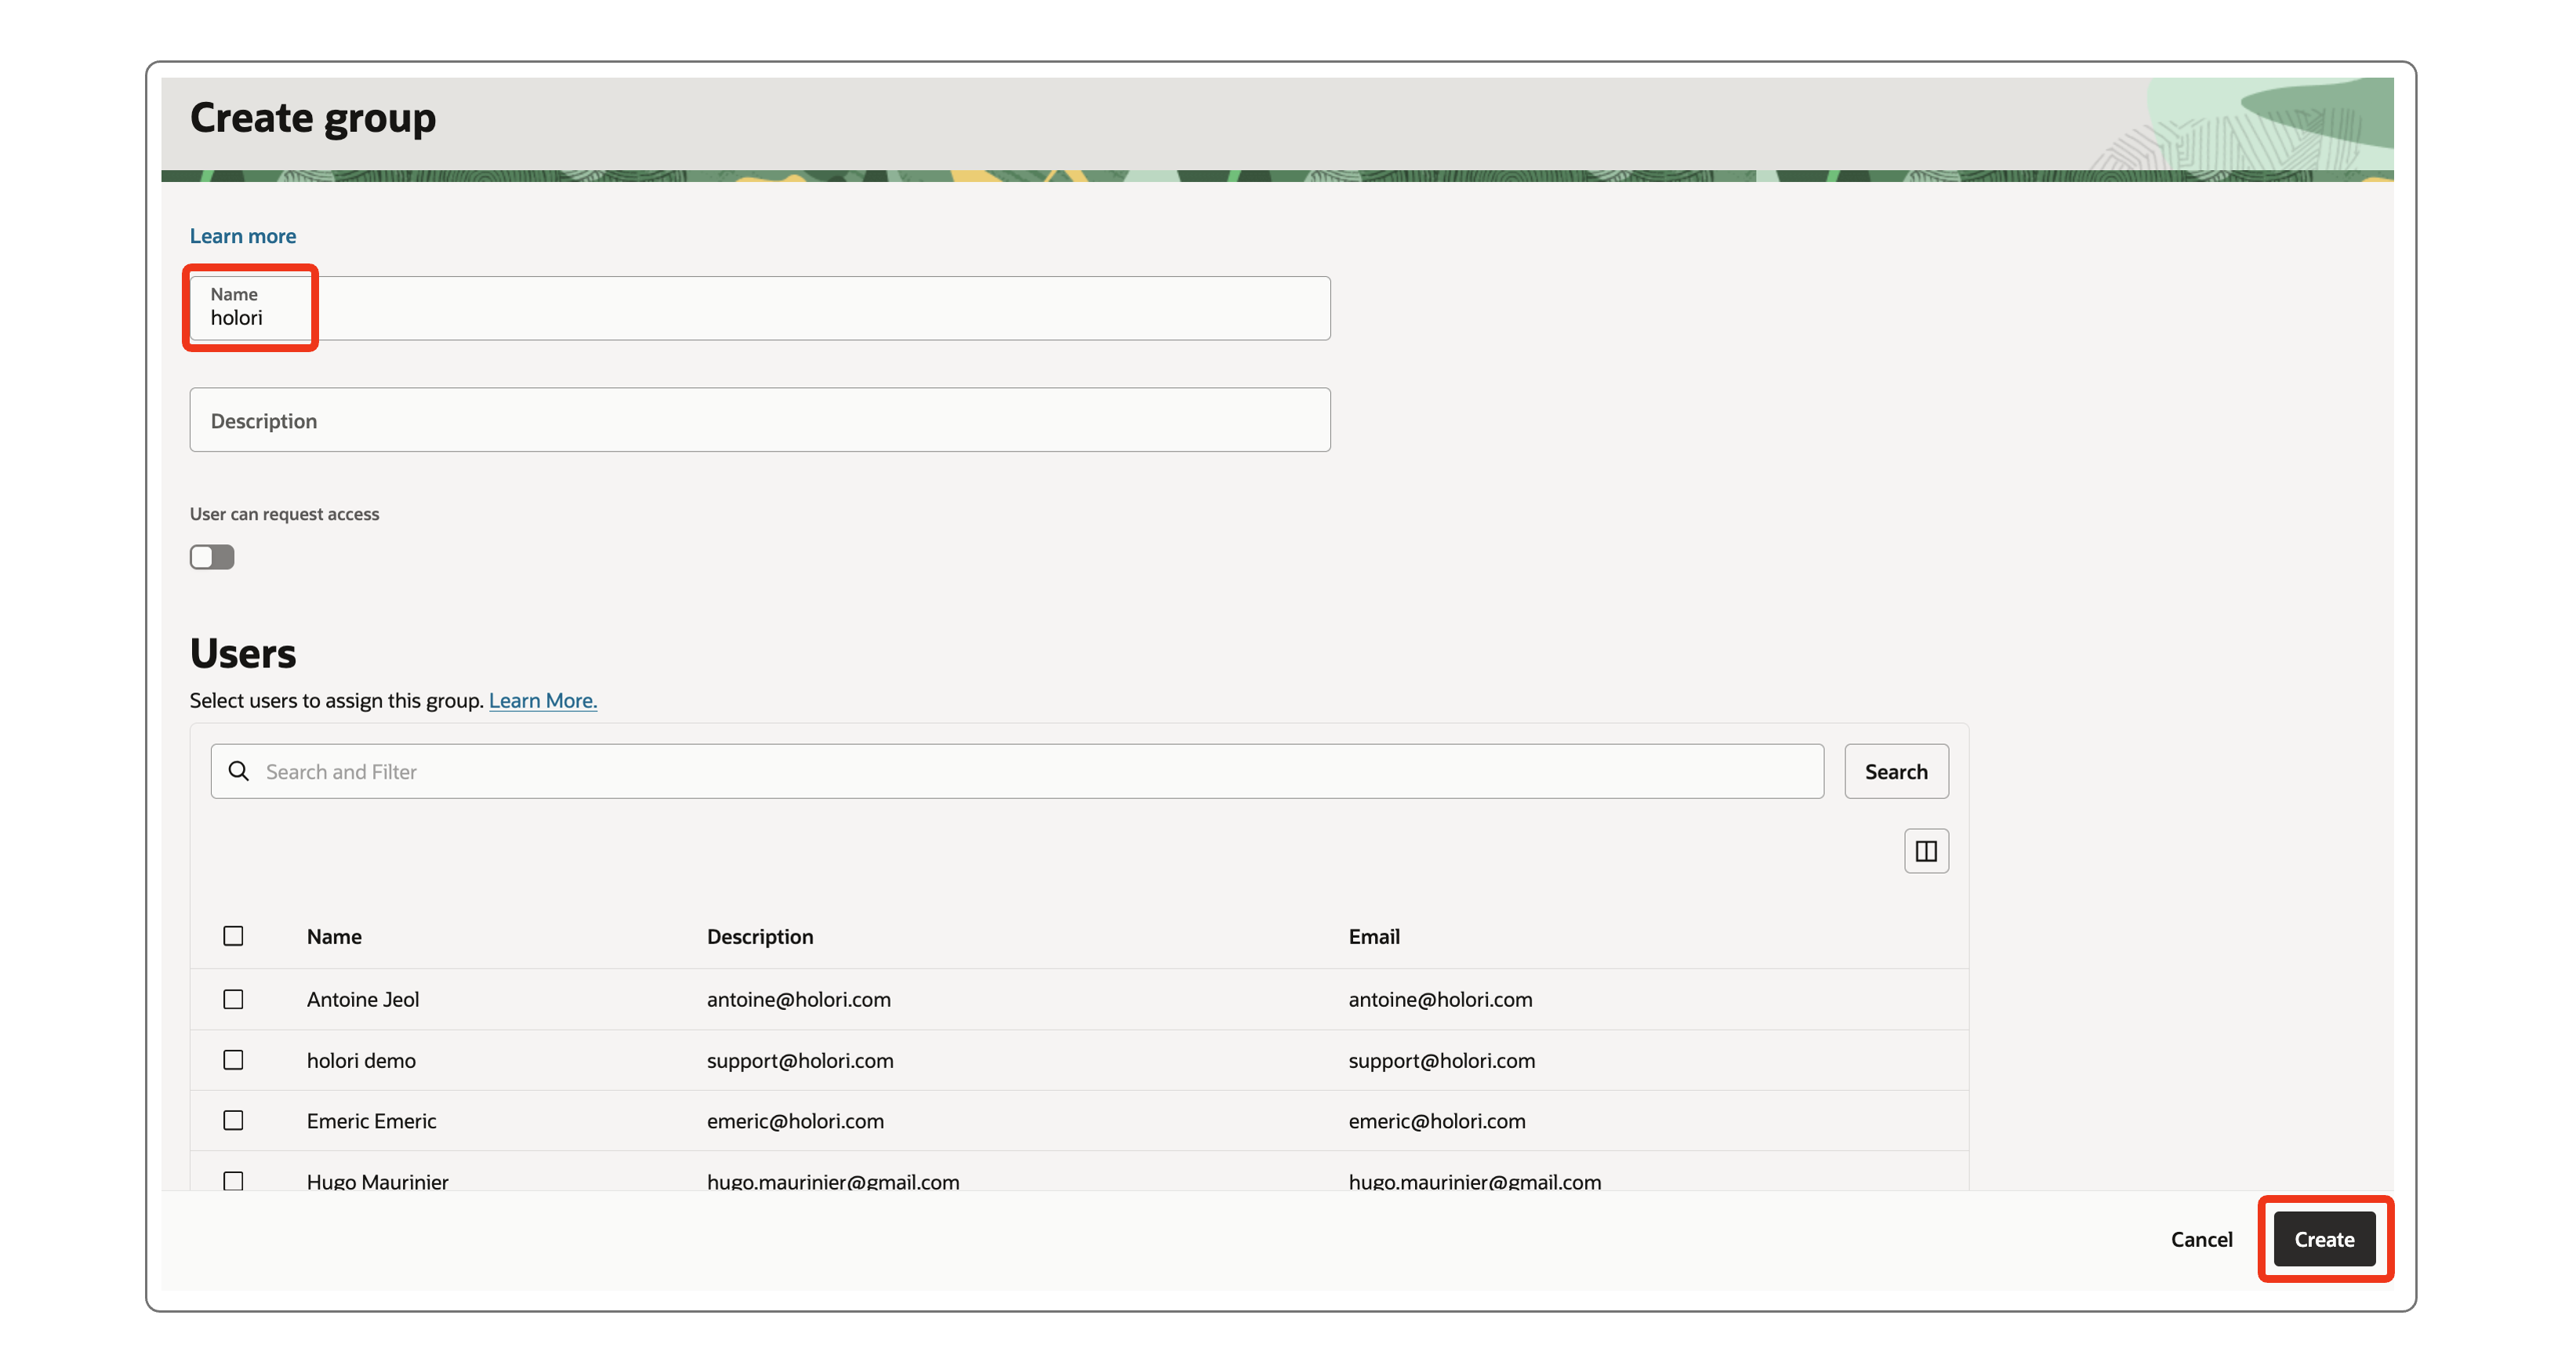This screenshot has height=1366, width=2576.
Task: Select all users via the header checkbox
Action: coord(233,935)
